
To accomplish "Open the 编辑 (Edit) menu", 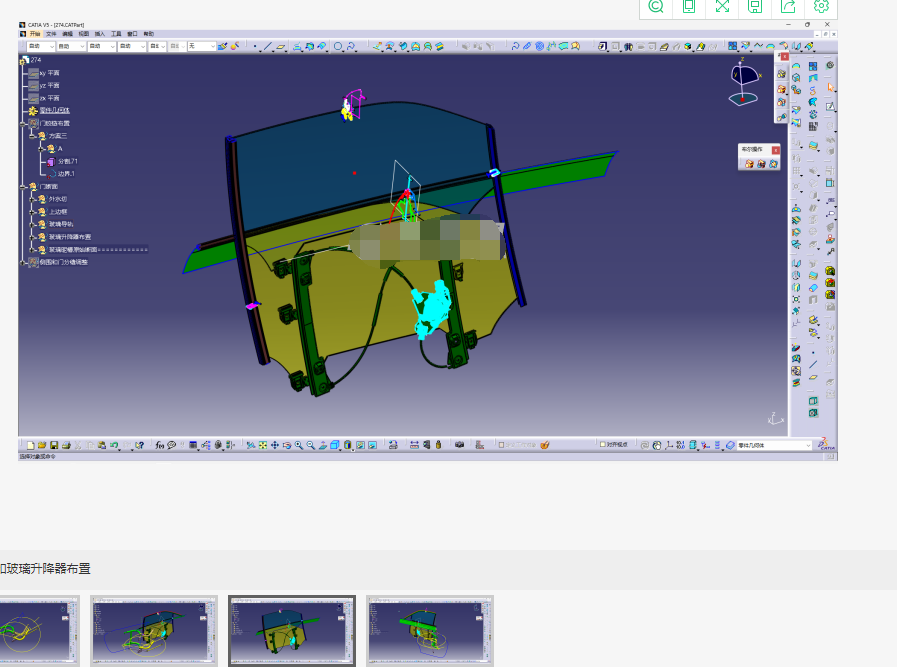I will pyautogui.click(x=68, y=34).
